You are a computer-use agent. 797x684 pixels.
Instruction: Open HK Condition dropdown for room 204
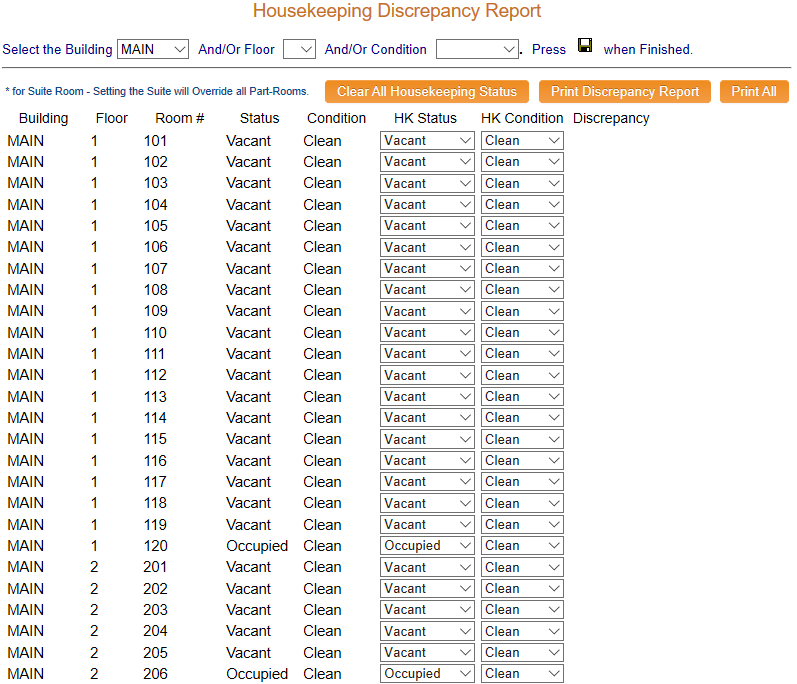[x=522, y=632]
